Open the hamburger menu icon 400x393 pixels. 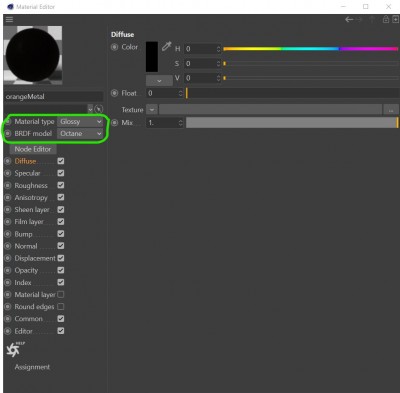(x=9, y=19)
